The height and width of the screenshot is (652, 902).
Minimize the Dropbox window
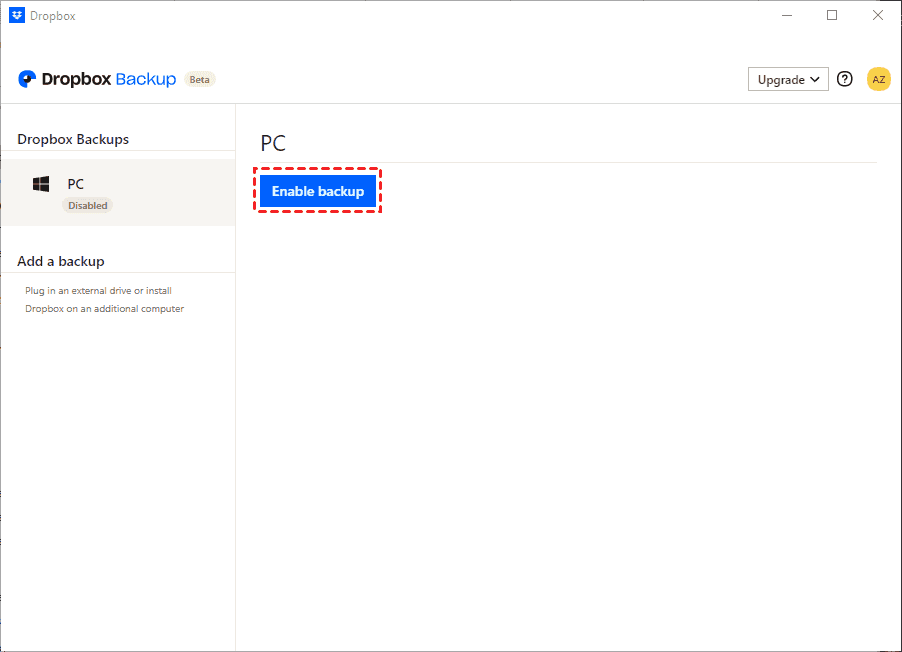[x=787, y=16]
